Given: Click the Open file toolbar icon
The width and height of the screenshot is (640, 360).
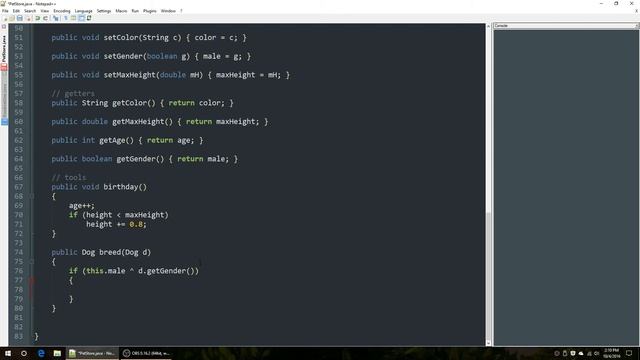Looking at the screenshot, I should 12,18.
